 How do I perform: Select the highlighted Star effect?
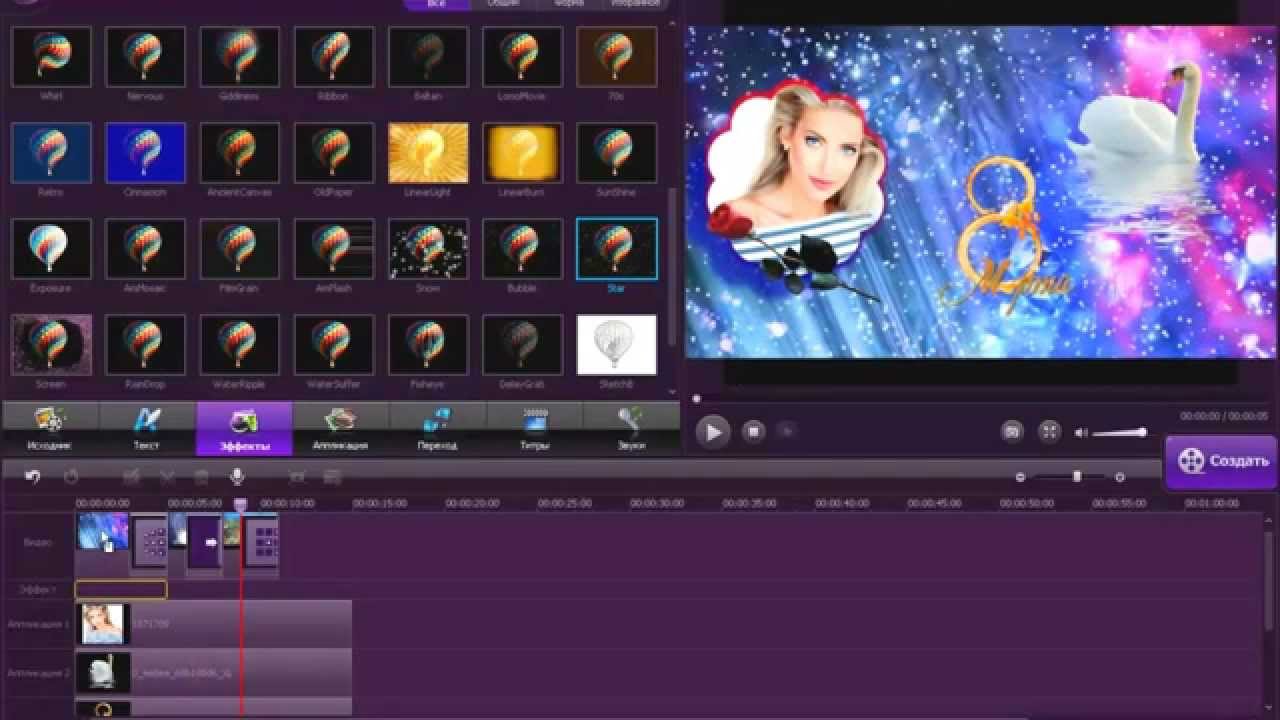pyautogui.click(x=617, y=248)
